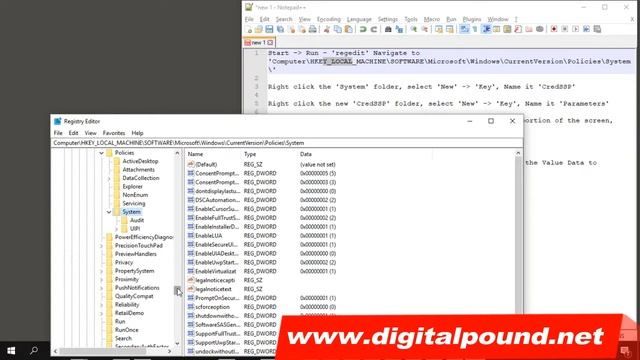
Task: Click the registry tree scrollbar down arrow
Action: (178, 344)
